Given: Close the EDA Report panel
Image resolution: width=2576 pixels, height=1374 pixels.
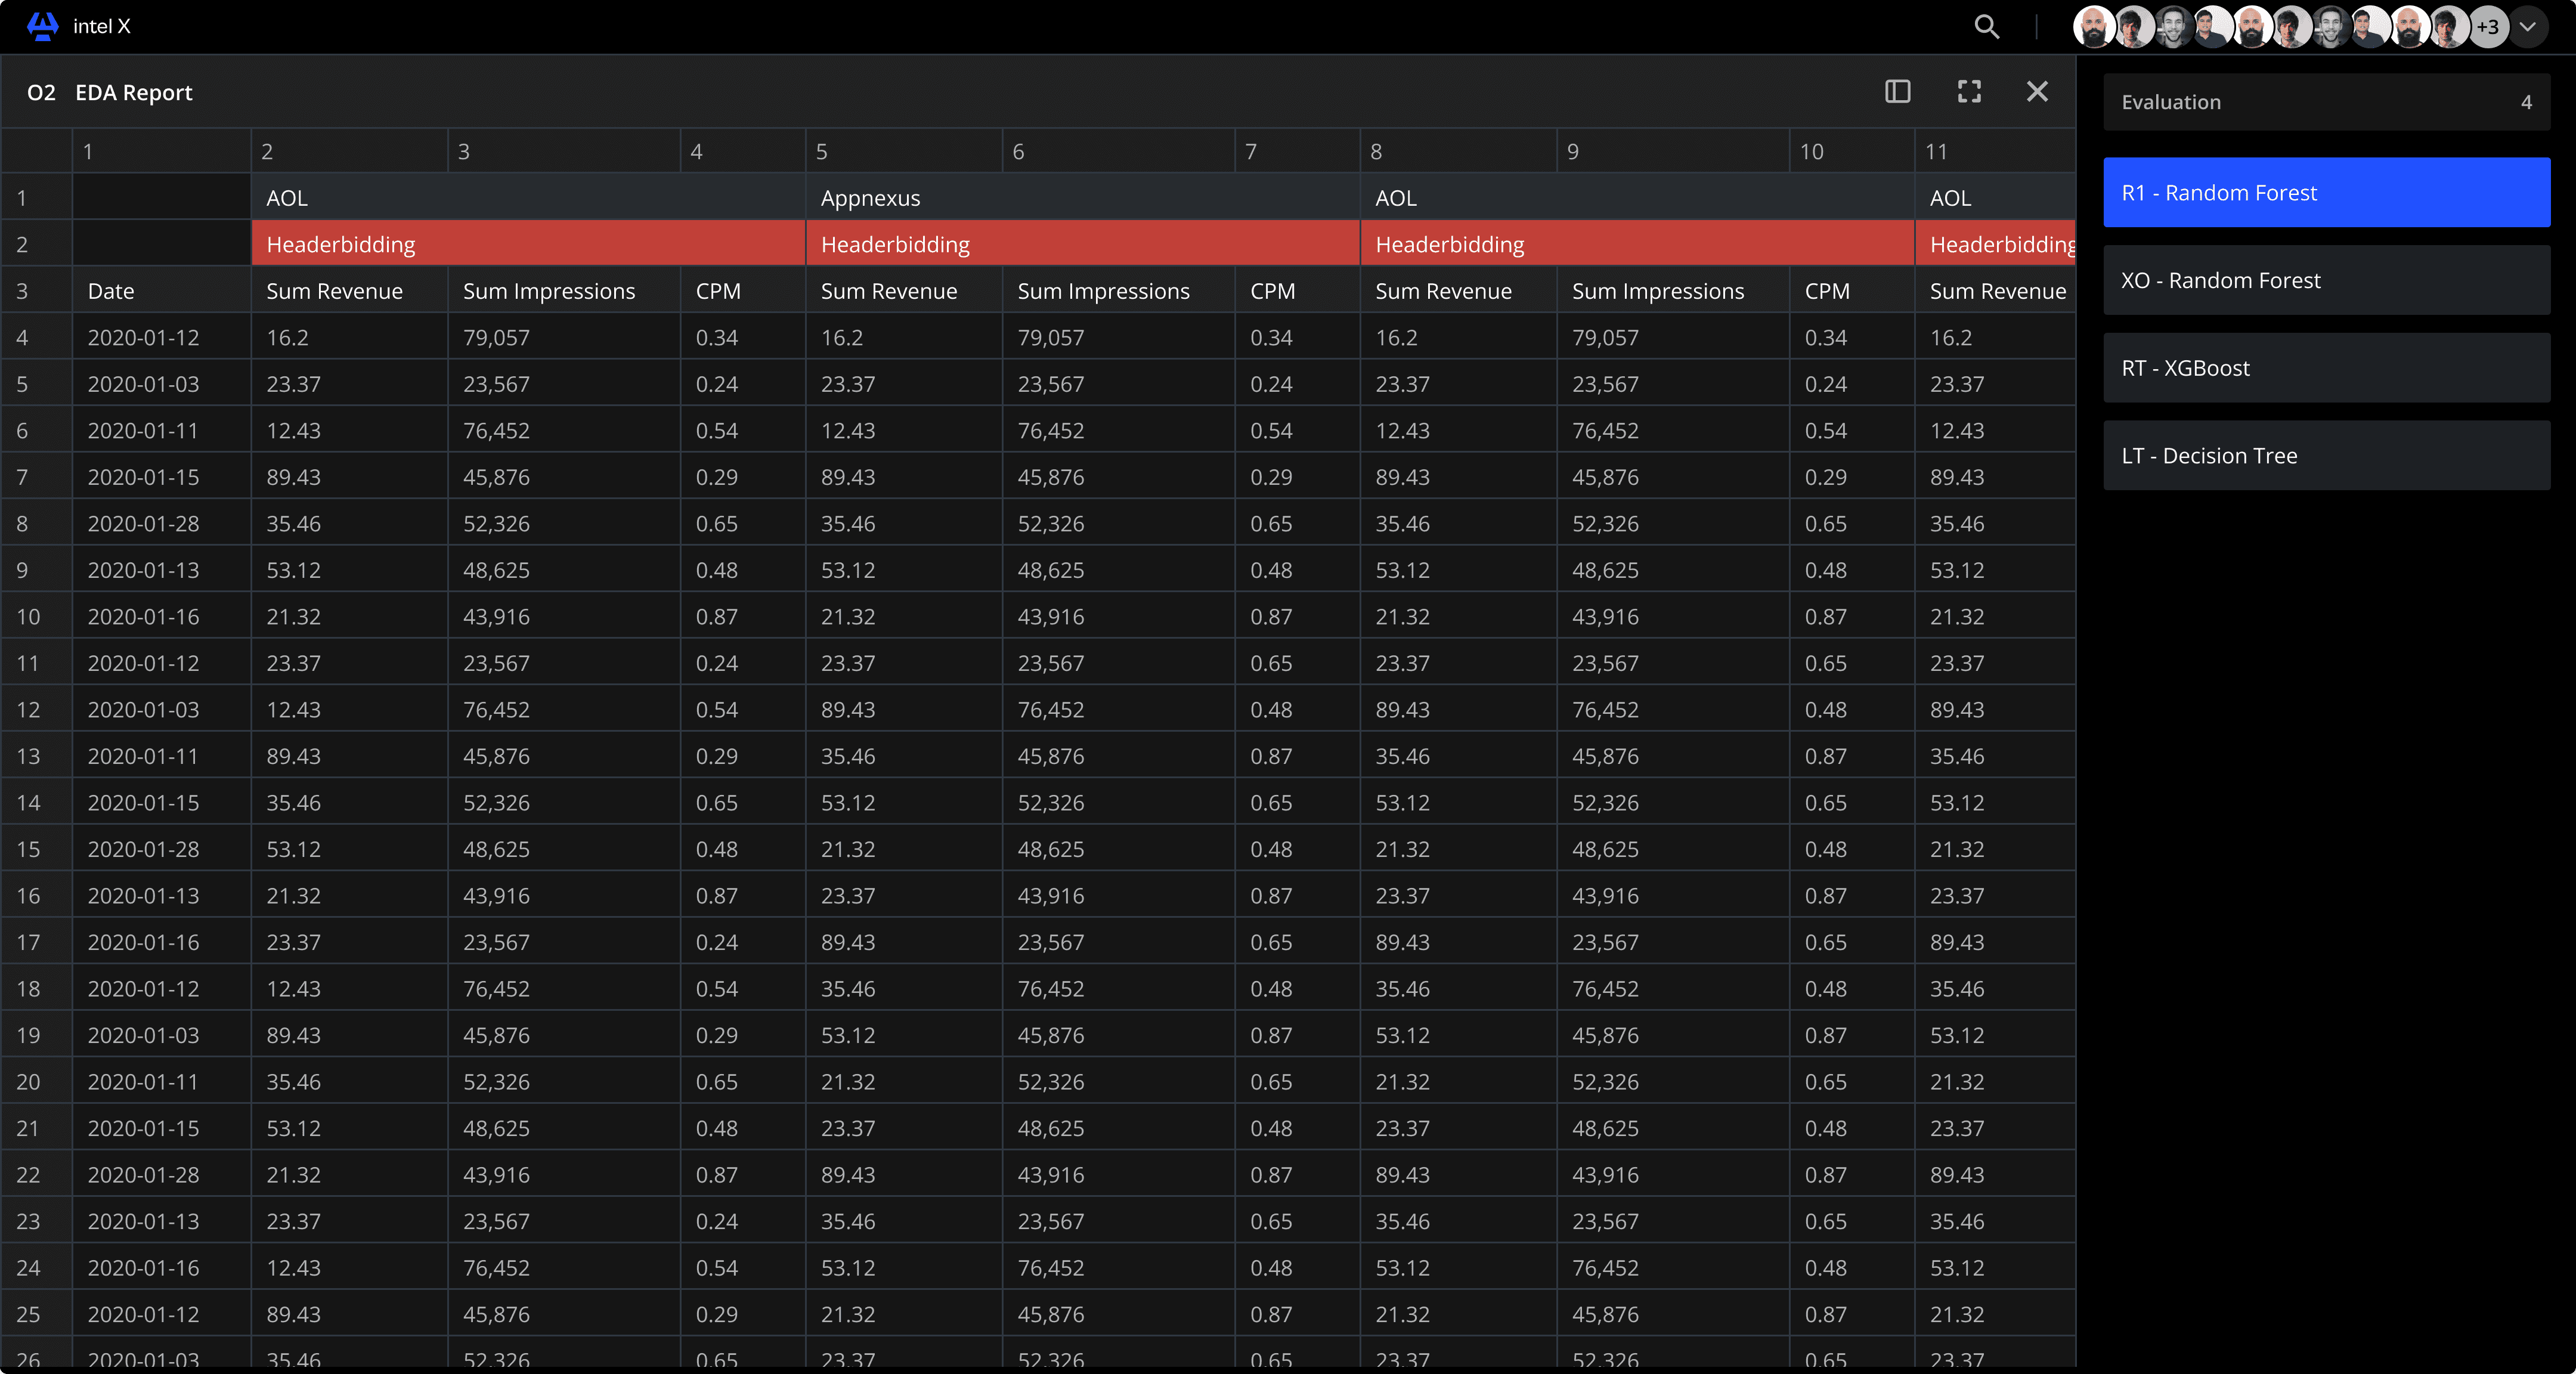Looking at the screenshot, I should point(2036,92).
